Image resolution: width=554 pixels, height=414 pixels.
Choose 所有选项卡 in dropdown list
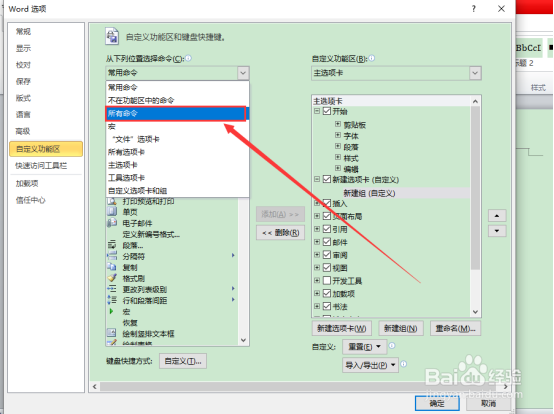177,152
